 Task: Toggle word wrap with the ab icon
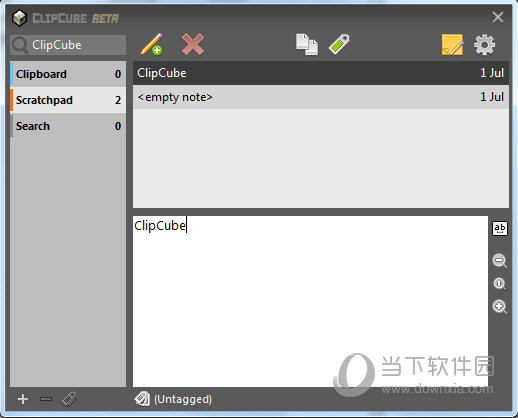pyautogui.click(x=500, y=229)
